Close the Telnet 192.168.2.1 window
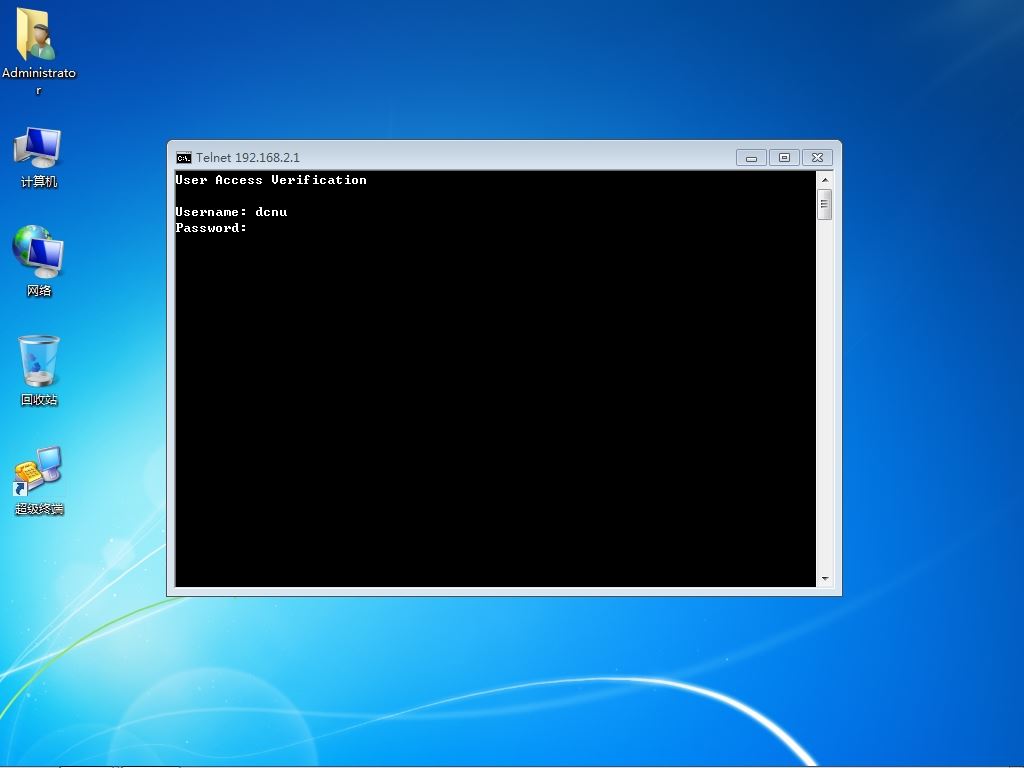Image resolution: width=1024 pixels, height=768 pixels. (x=817, y=157)
